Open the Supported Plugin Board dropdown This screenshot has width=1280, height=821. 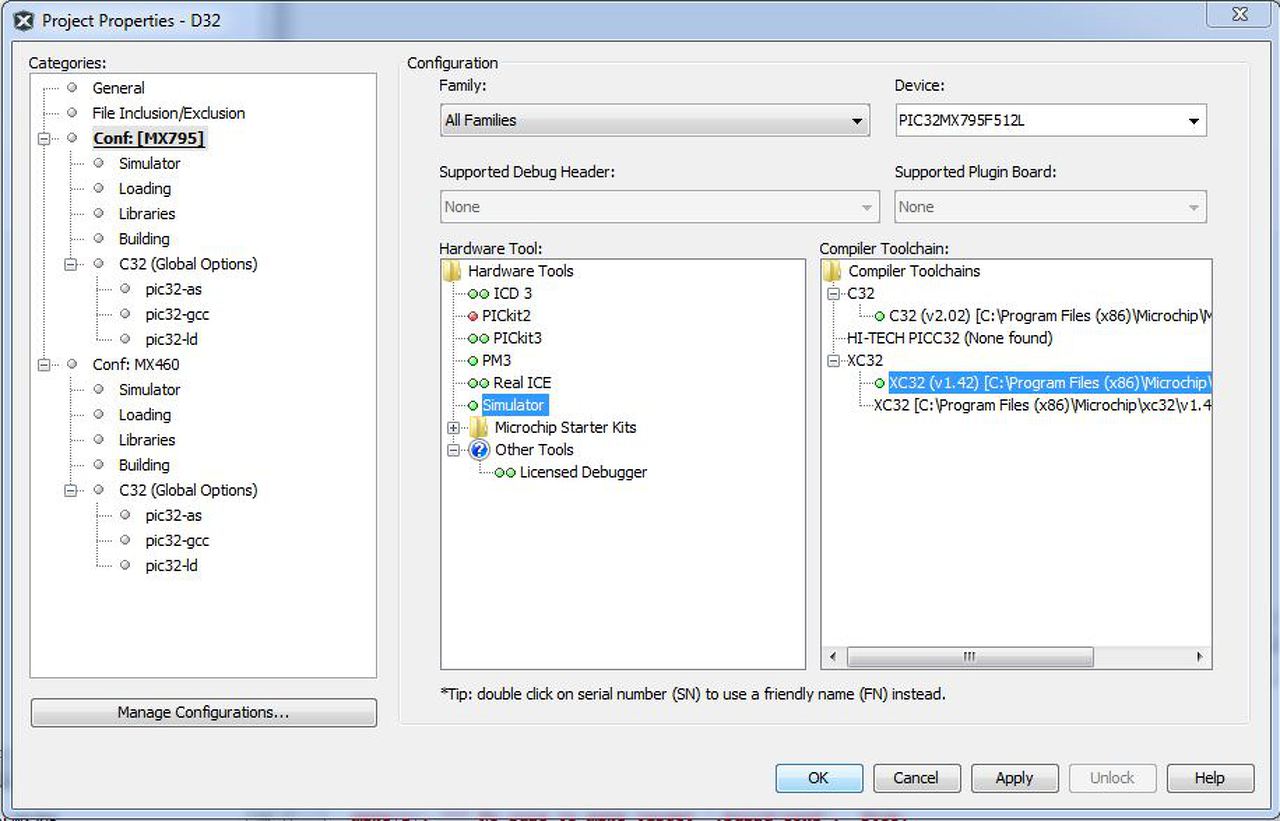pos(1050,207)
